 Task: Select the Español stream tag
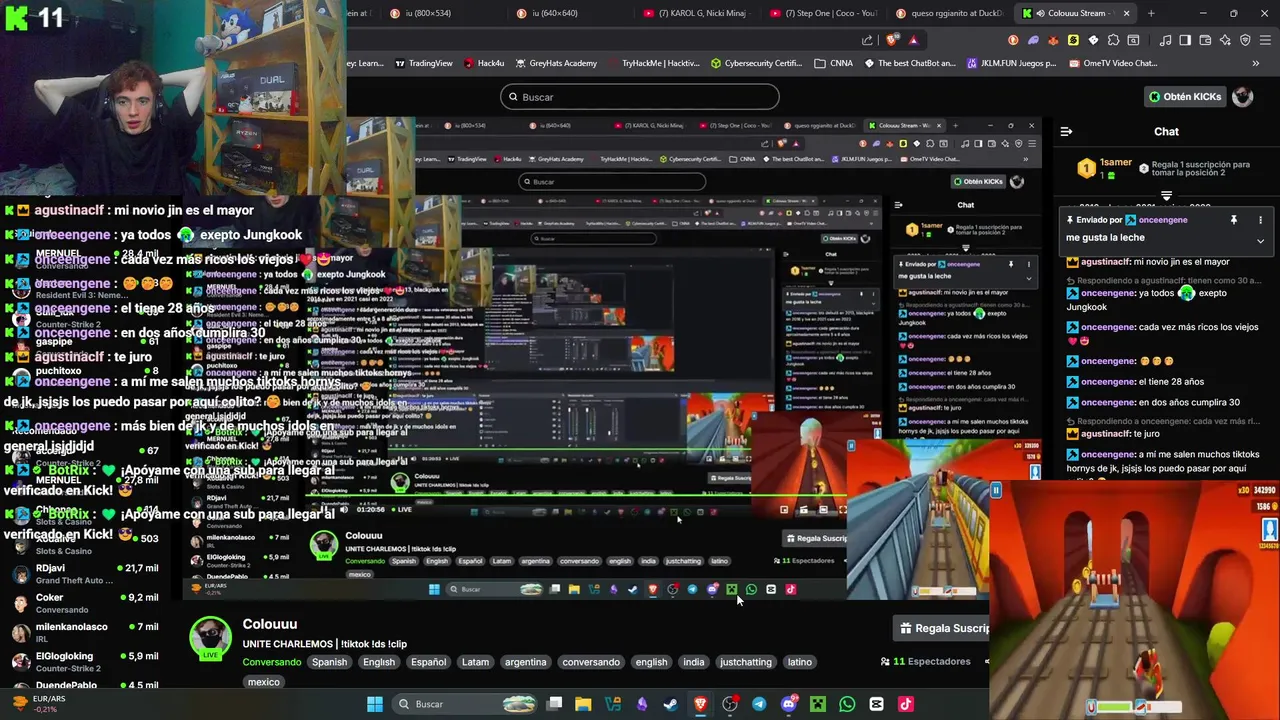coord(428,662)
